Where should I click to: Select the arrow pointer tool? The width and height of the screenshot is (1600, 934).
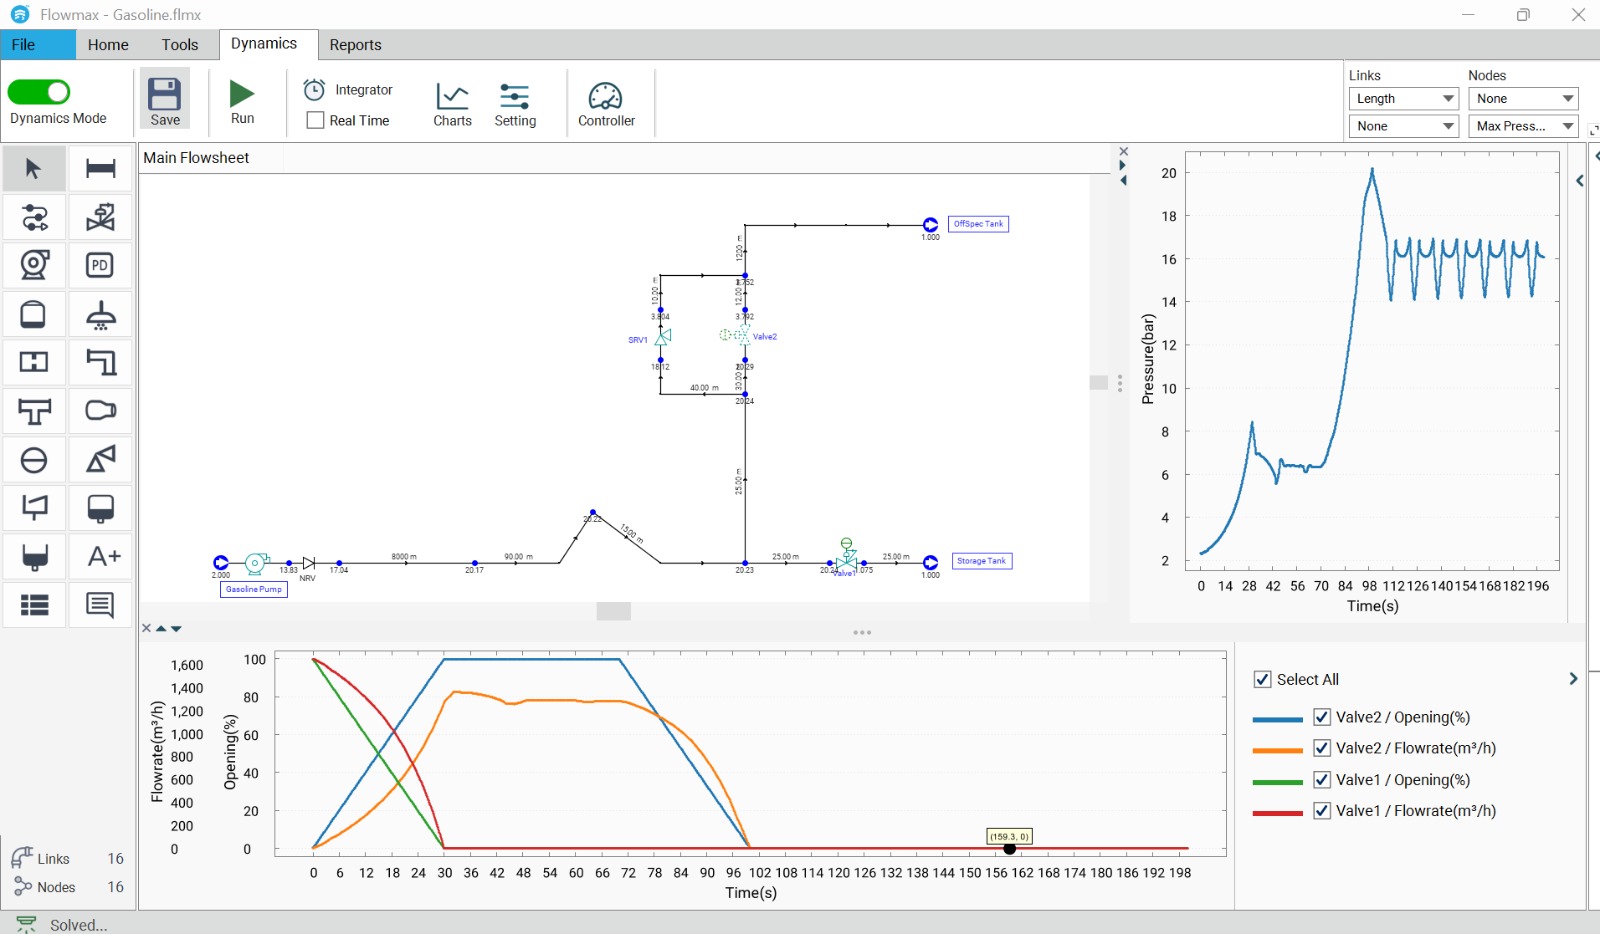pyautogui.click(x=34, y=168)
